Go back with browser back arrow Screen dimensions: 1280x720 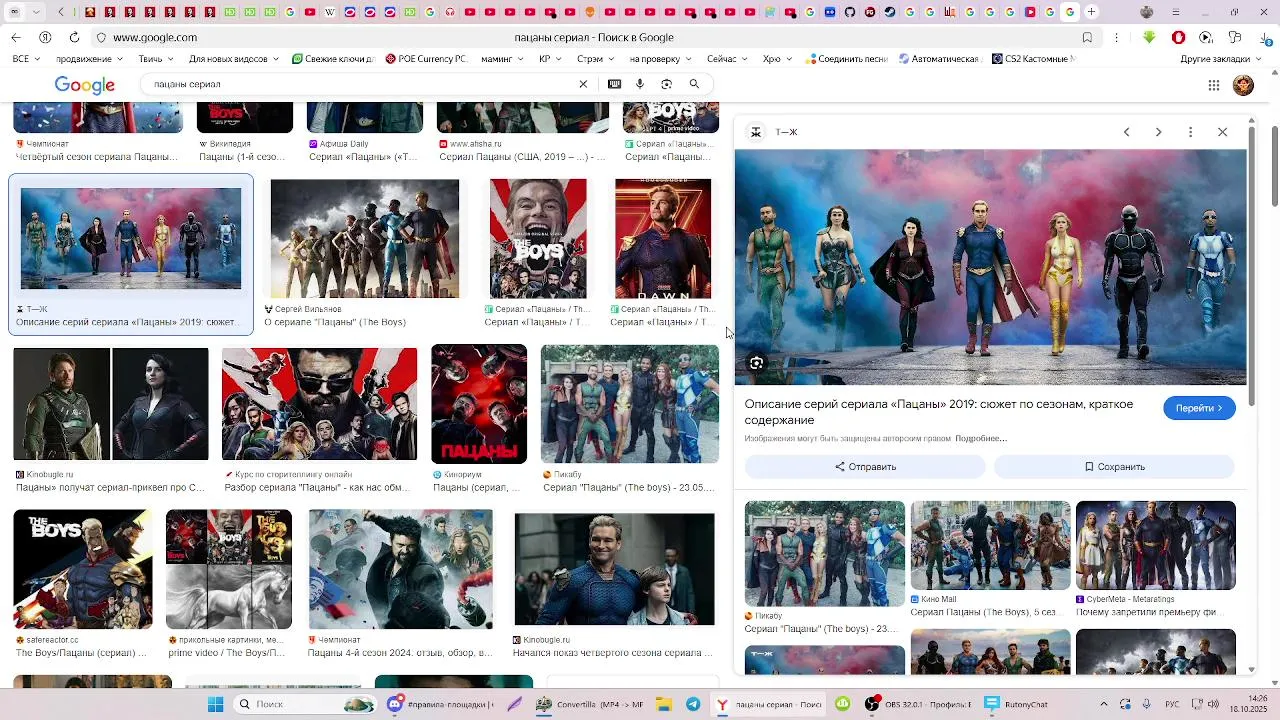pos(16,37)
